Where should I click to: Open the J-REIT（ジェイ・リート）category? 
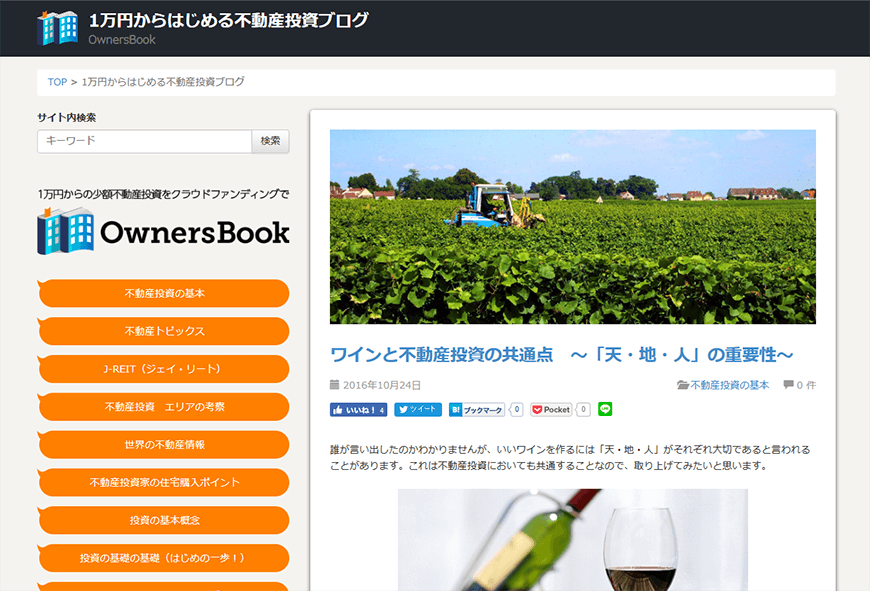164,368
